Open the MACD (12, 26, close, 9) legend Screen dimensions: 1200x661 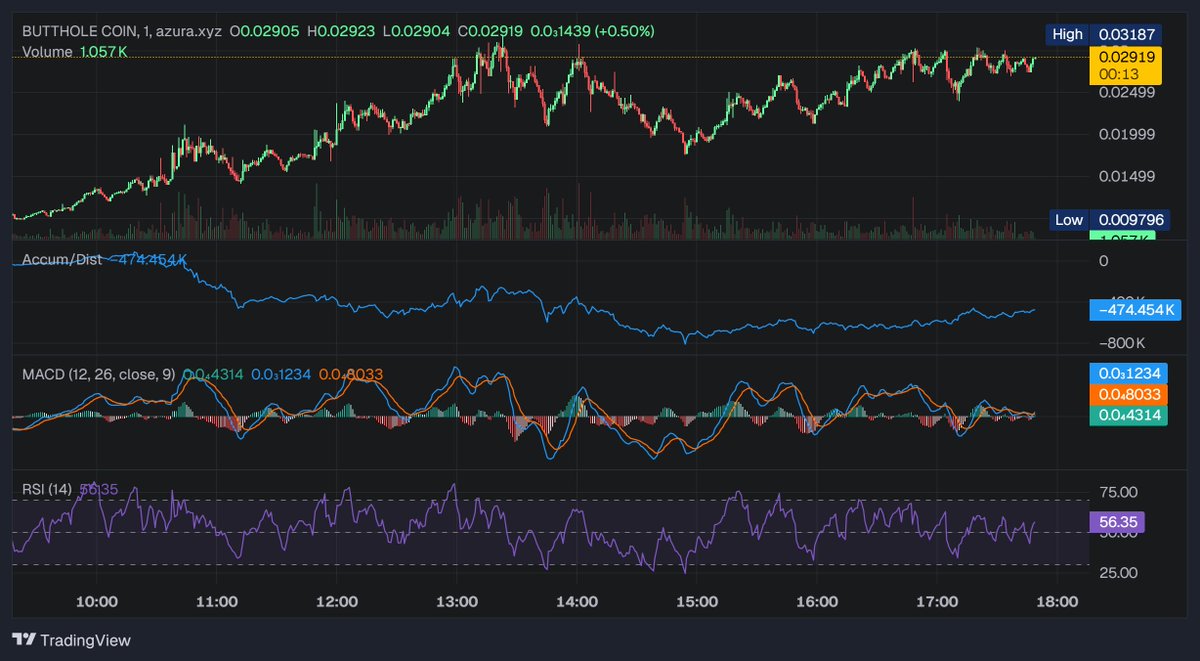point(99,374)
